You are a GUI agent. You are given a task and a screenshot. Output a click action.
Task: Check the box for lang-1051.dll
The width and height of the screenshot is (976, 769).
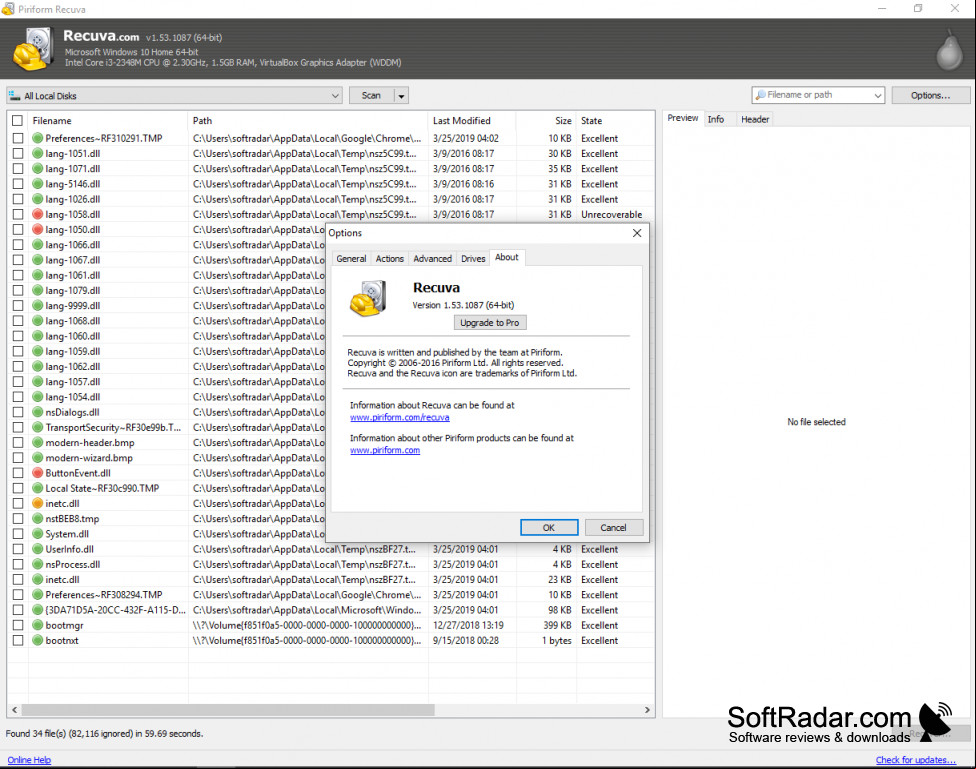[17, 153]
